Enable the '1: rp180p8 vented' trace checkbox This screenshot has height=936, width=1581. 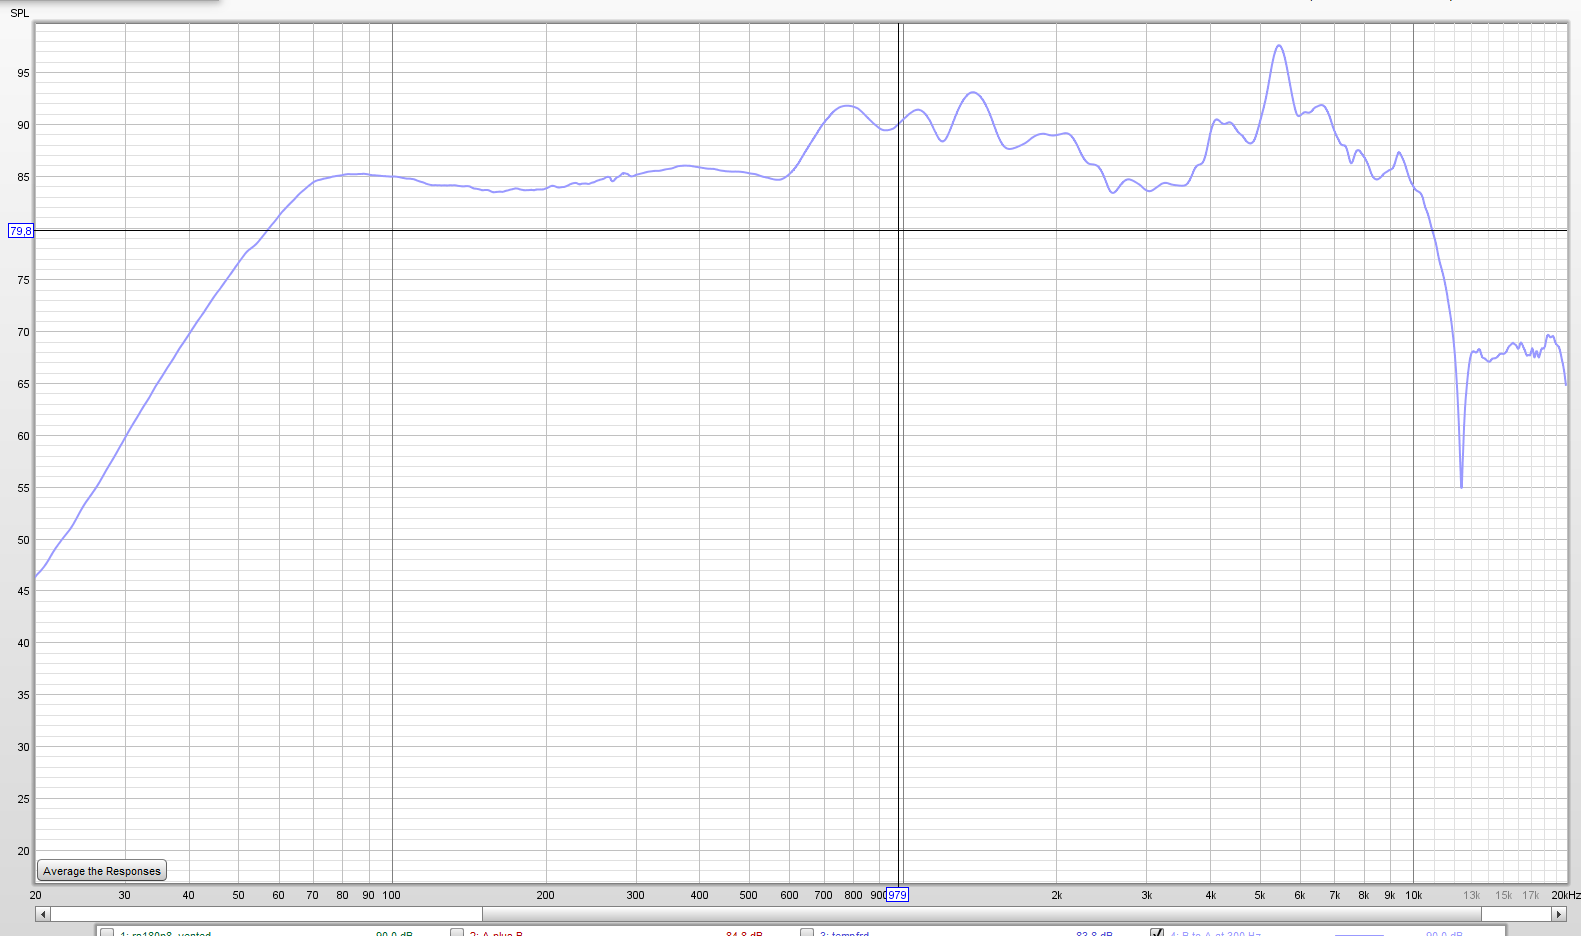[107, 933]
